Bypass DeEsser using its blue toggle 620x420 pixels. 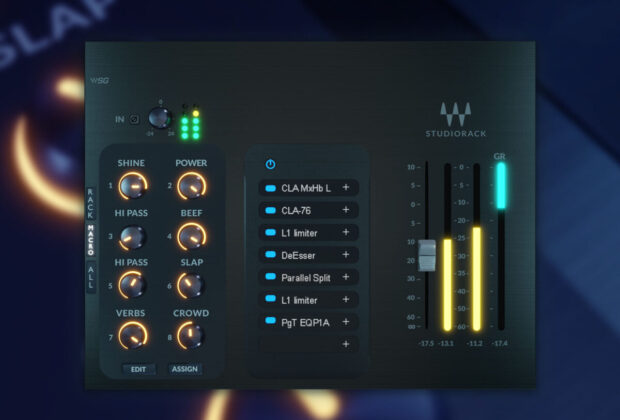click(270, 255)
